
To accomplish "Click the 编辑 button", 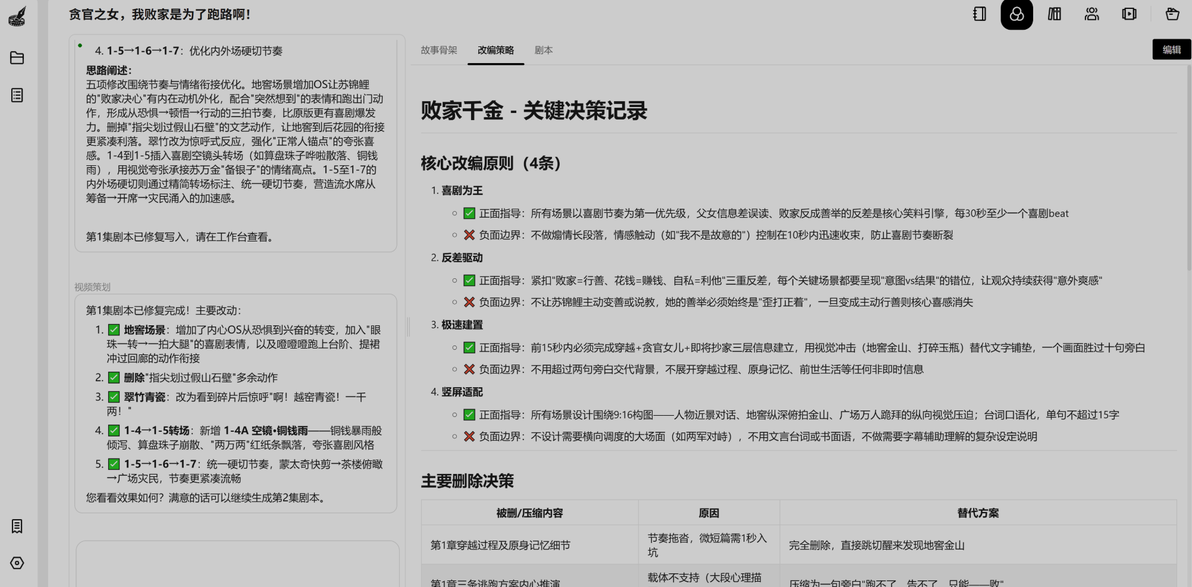I will (1171, 49).
